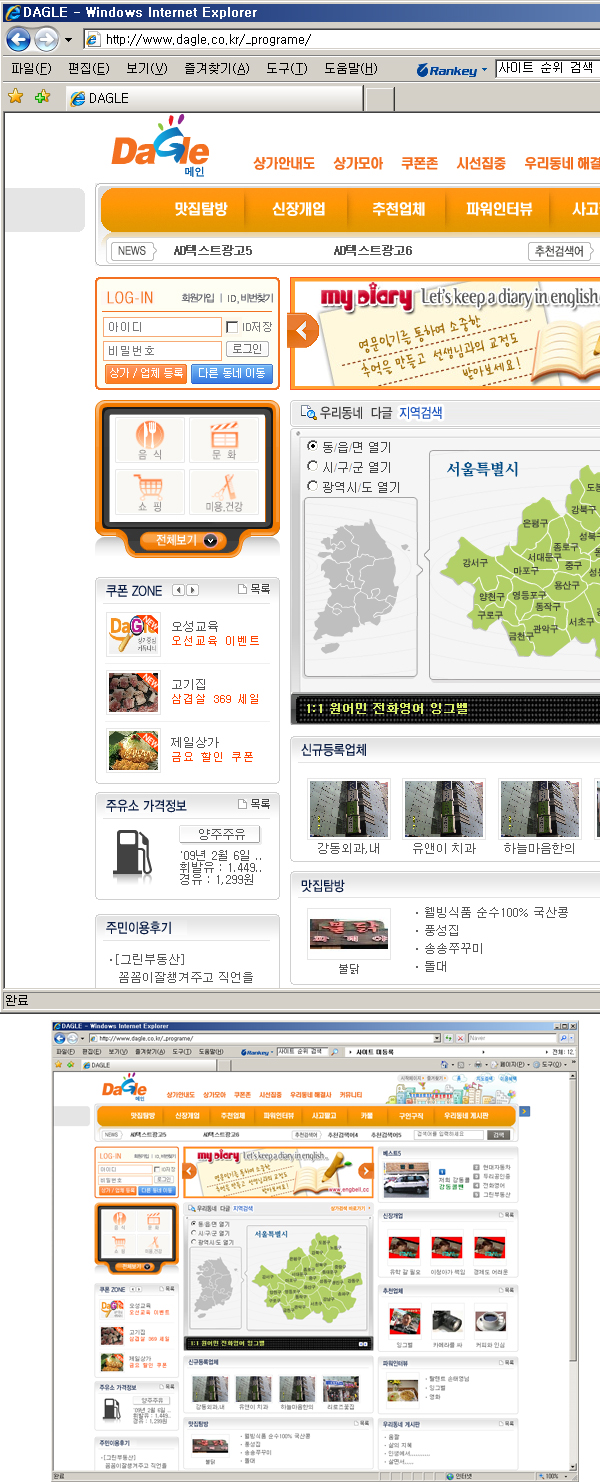This screenshot has width=600, height=1482.
Task: Click the gas pump icon in enlarged screenshot
Action: [x=133, y=851]
